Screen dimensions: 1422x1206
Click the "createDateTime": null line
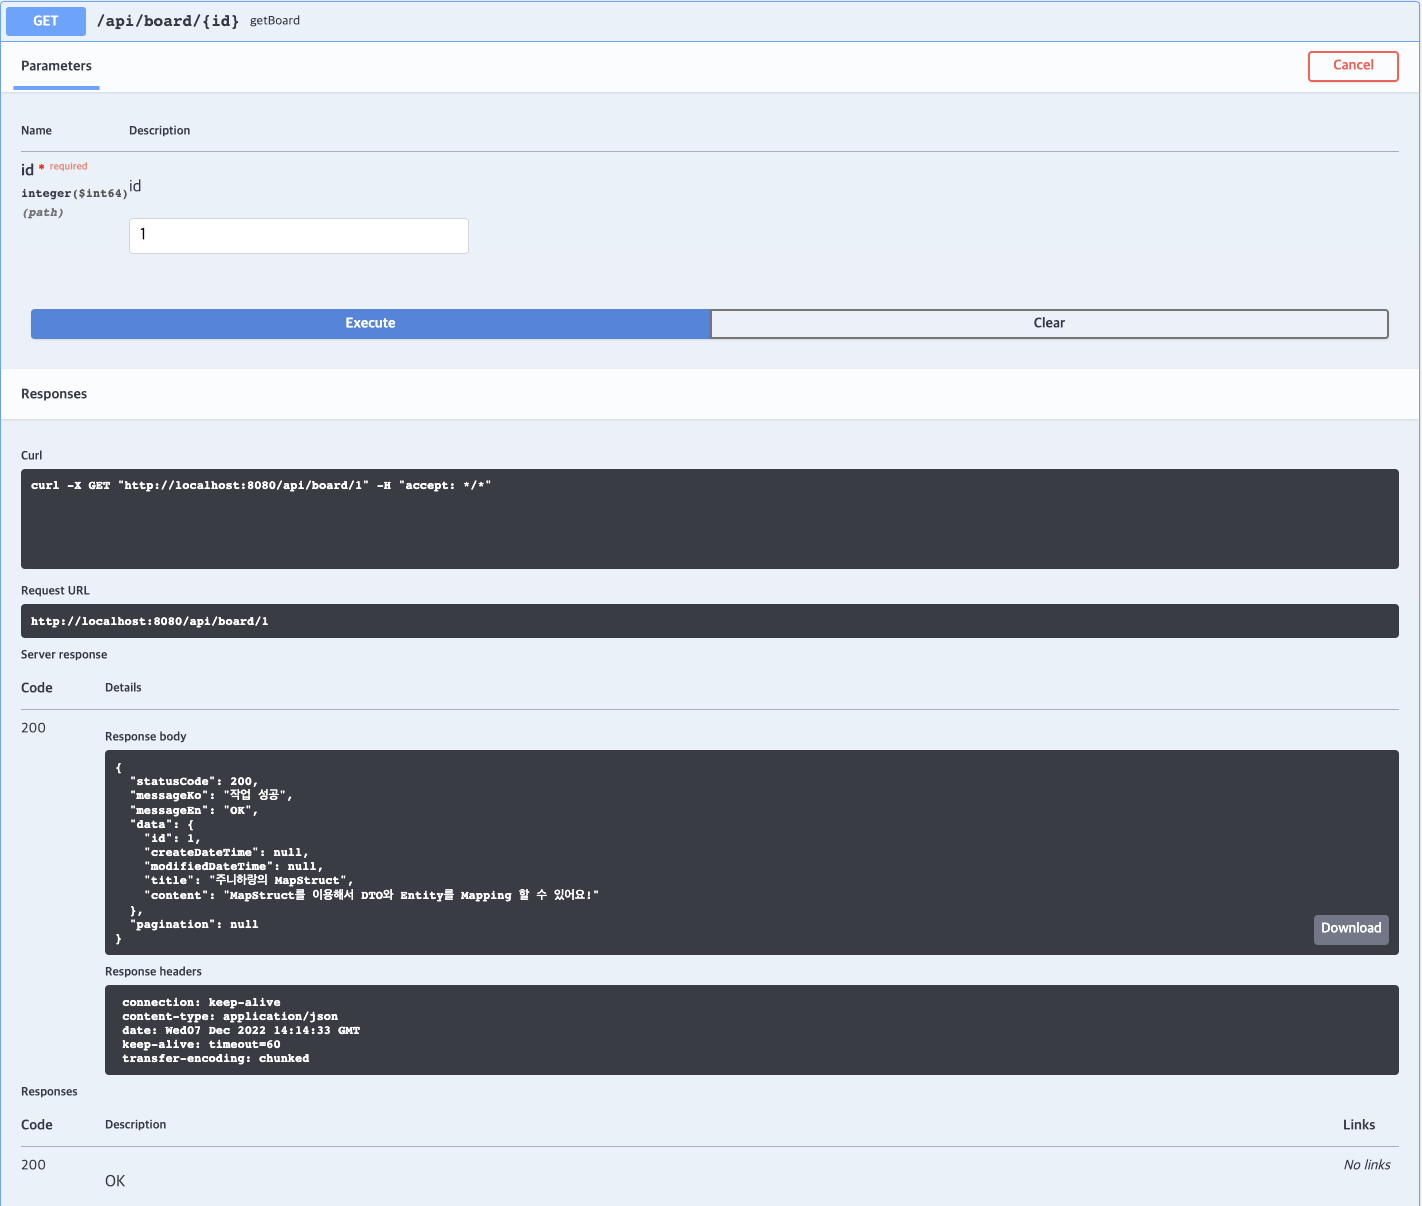click(227, 853)
